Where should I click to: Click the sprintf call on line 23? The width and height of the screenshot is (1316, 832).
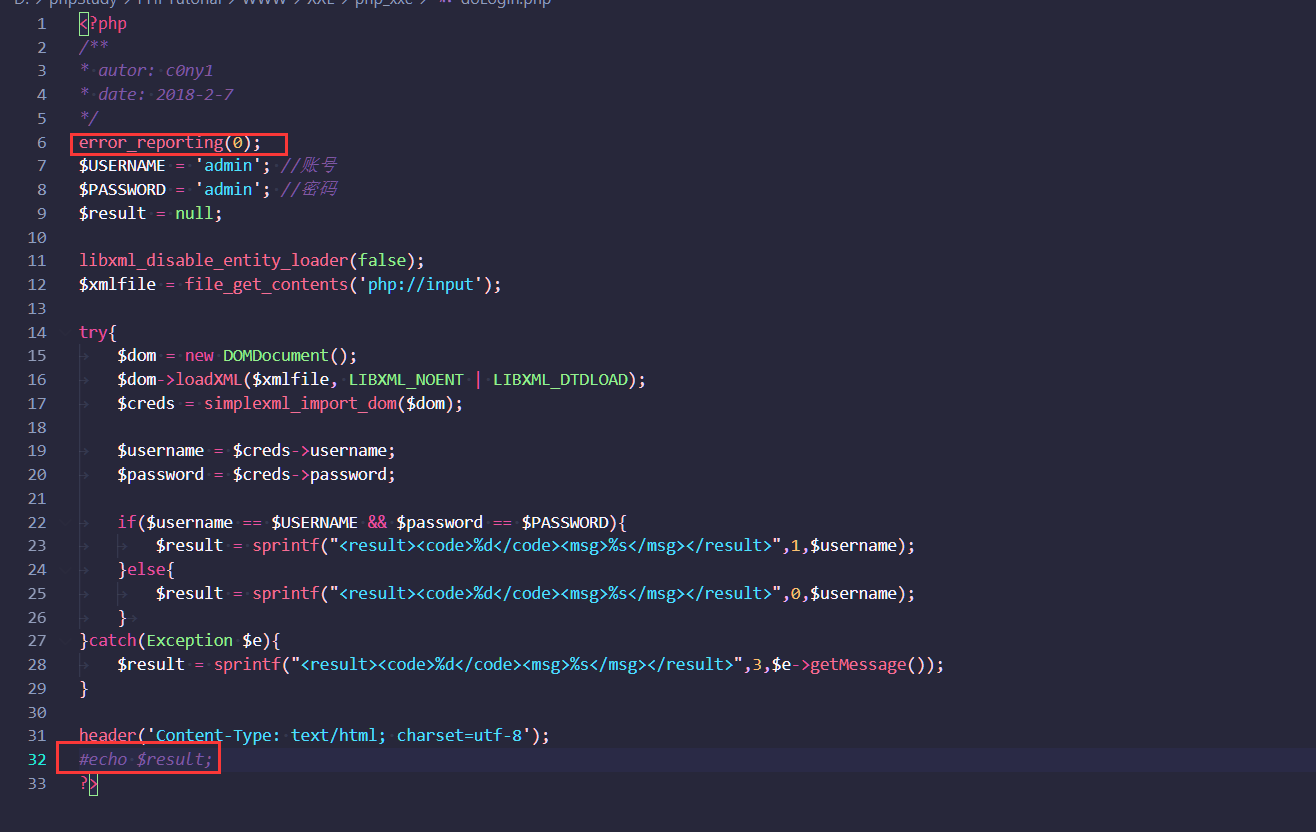pos(285,546)
